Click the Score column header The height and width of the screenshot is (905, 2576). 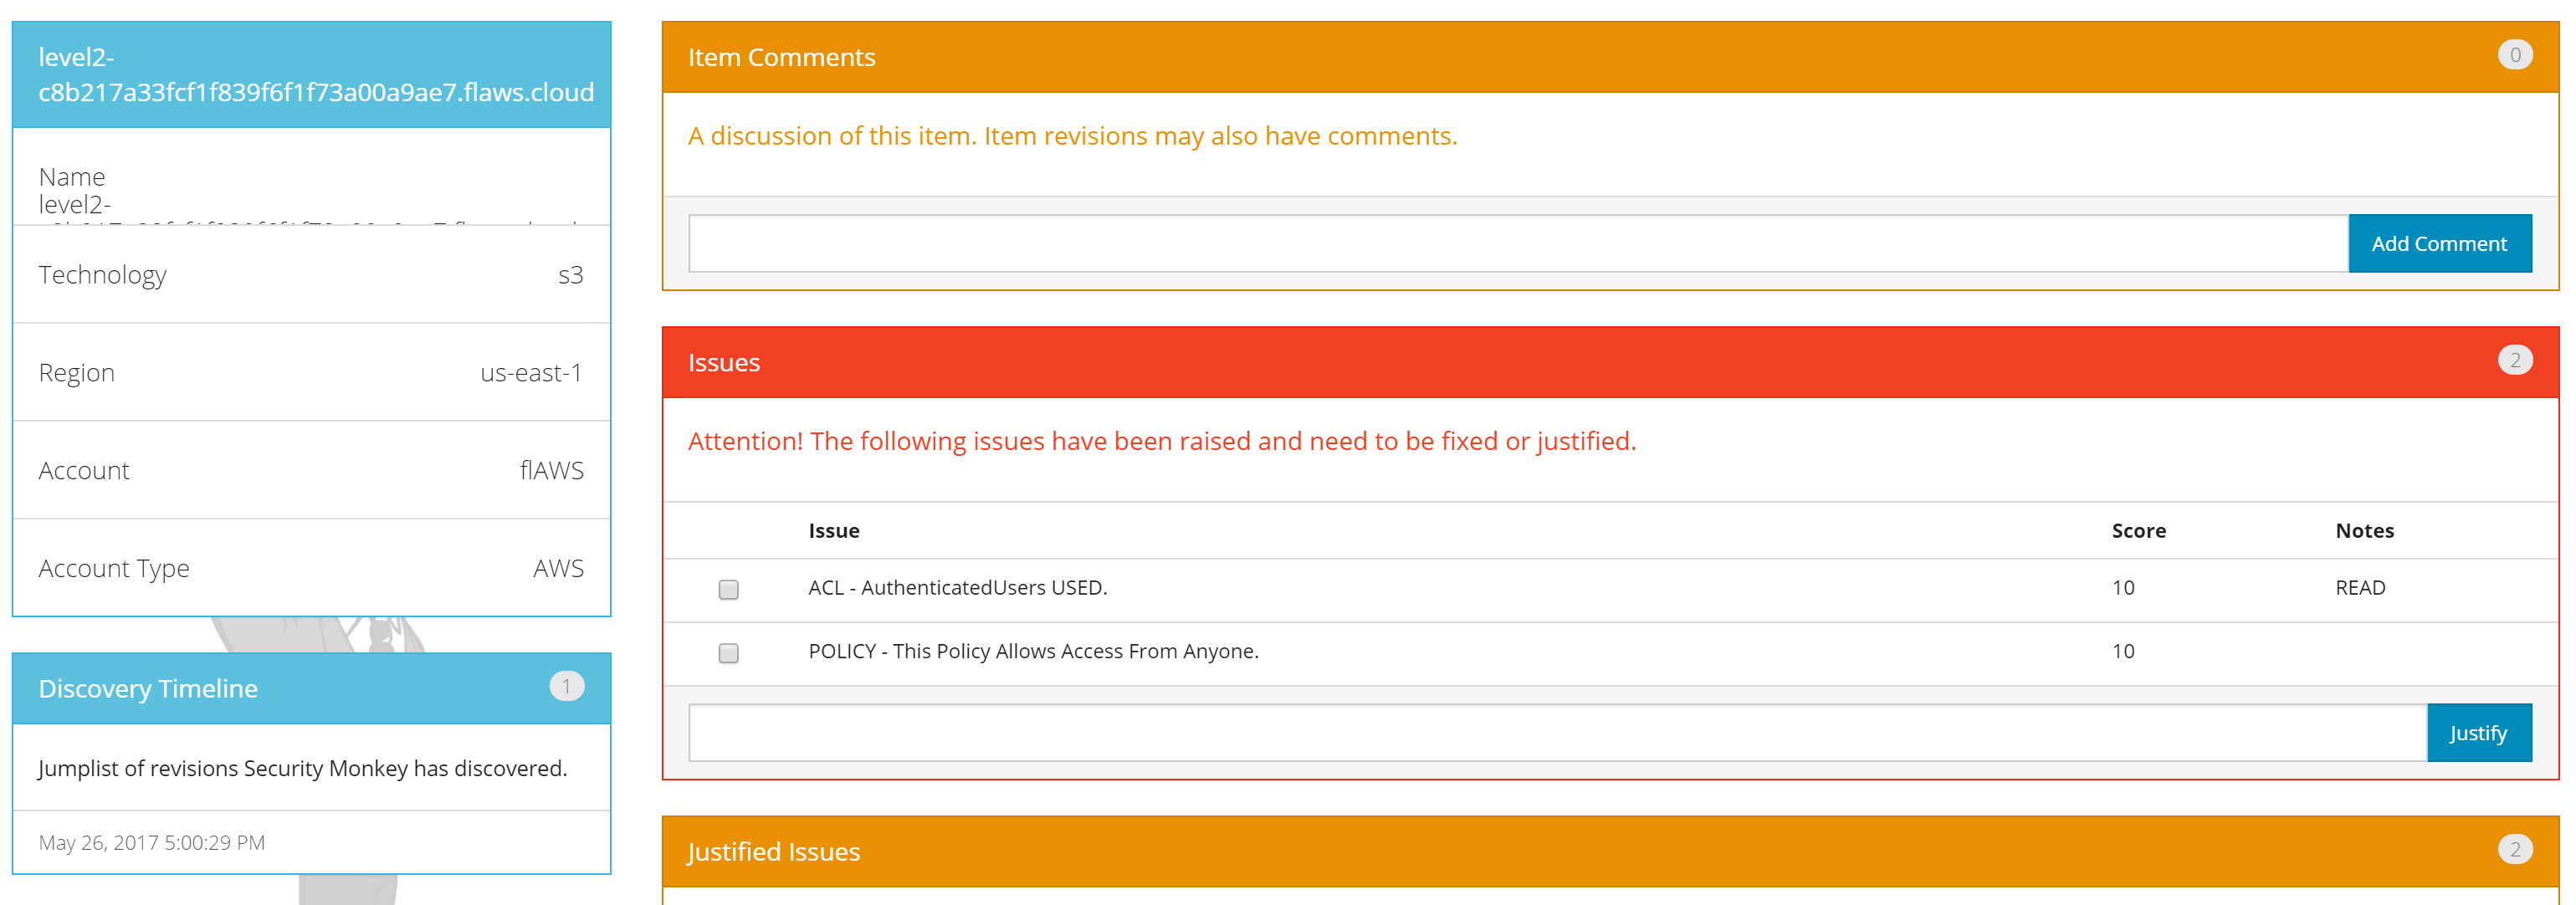tap(2138, 531)
